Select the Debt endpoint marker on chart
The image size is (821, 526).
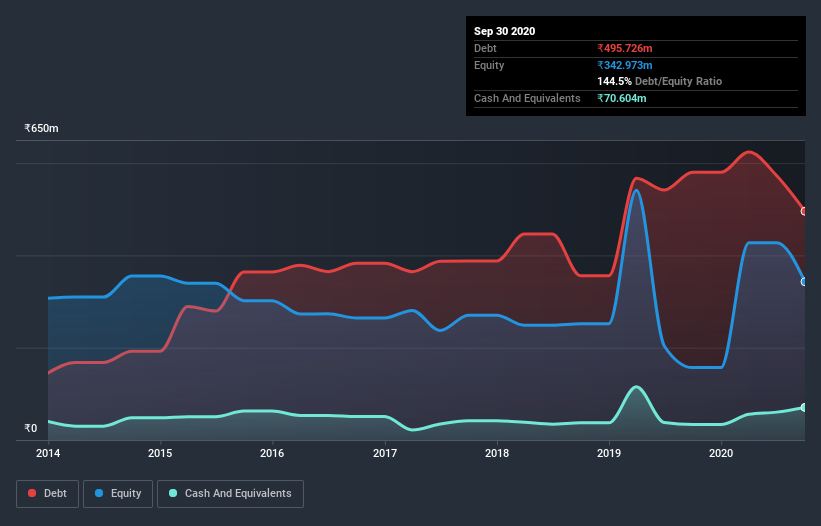[804, 211]
